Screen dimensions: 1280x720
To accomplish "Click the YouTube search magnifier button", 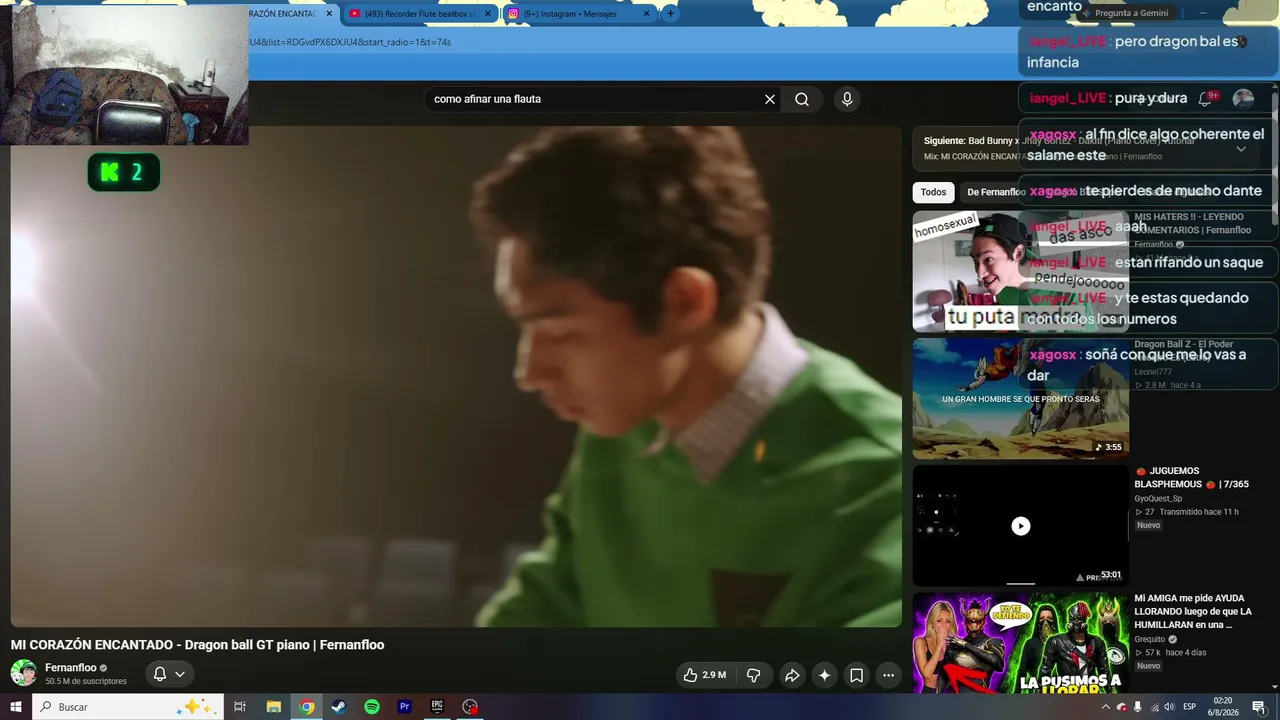I will point(802,99).
